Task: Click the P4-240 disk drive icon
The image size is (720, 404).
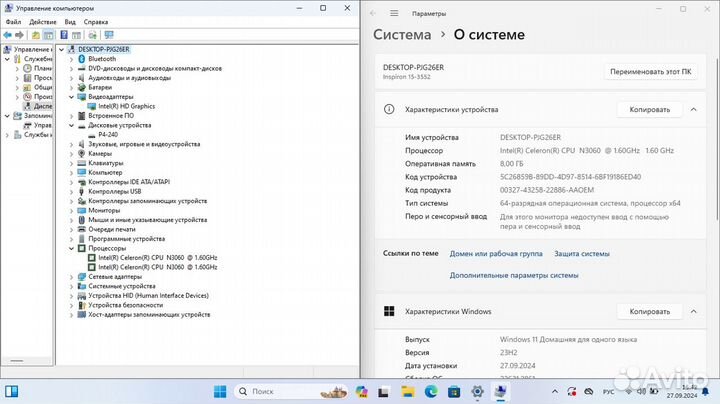Action: 92,135
